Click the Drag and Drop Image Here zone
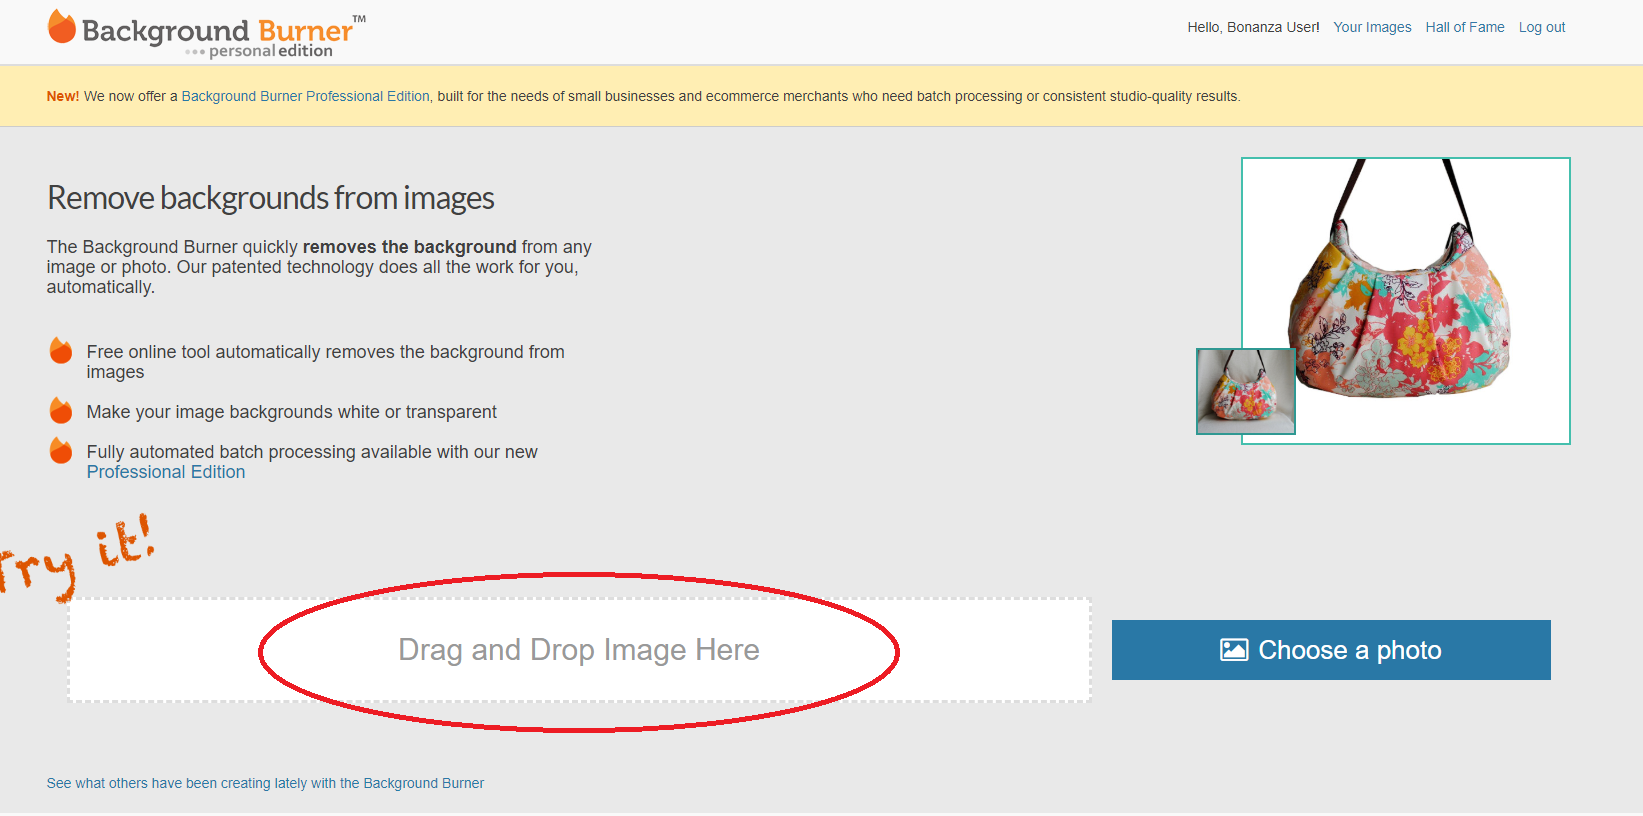The width and height of the screenshot is (1643, 816). [x=579, y=650]
